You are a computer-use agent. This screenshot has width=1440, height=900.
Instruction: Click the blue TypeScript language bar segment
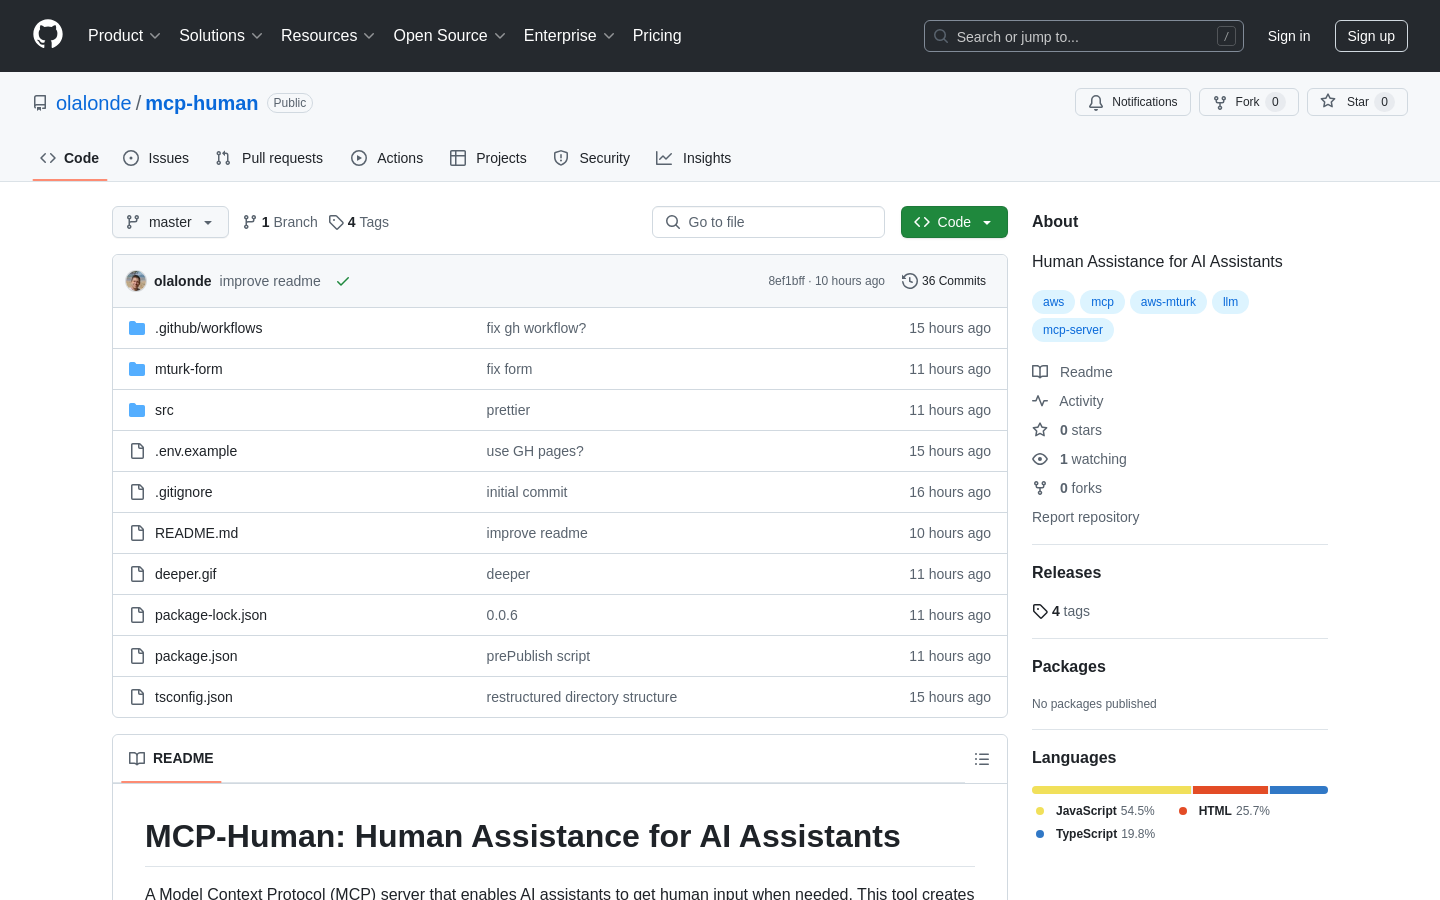pos(1299,790)
